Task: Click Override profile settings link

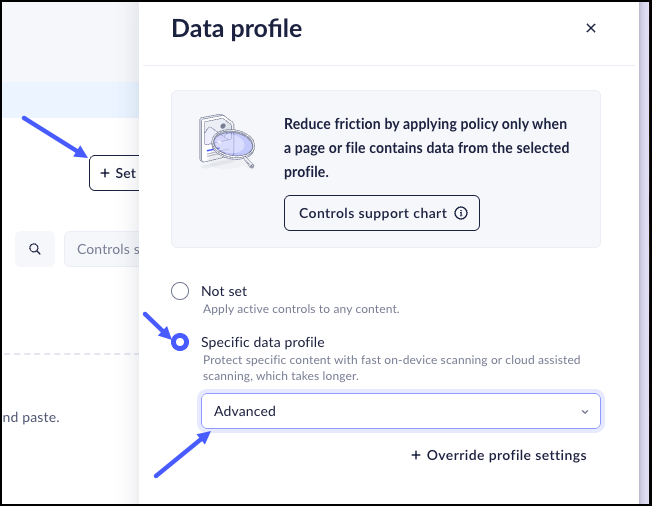Action: [506, 455]
